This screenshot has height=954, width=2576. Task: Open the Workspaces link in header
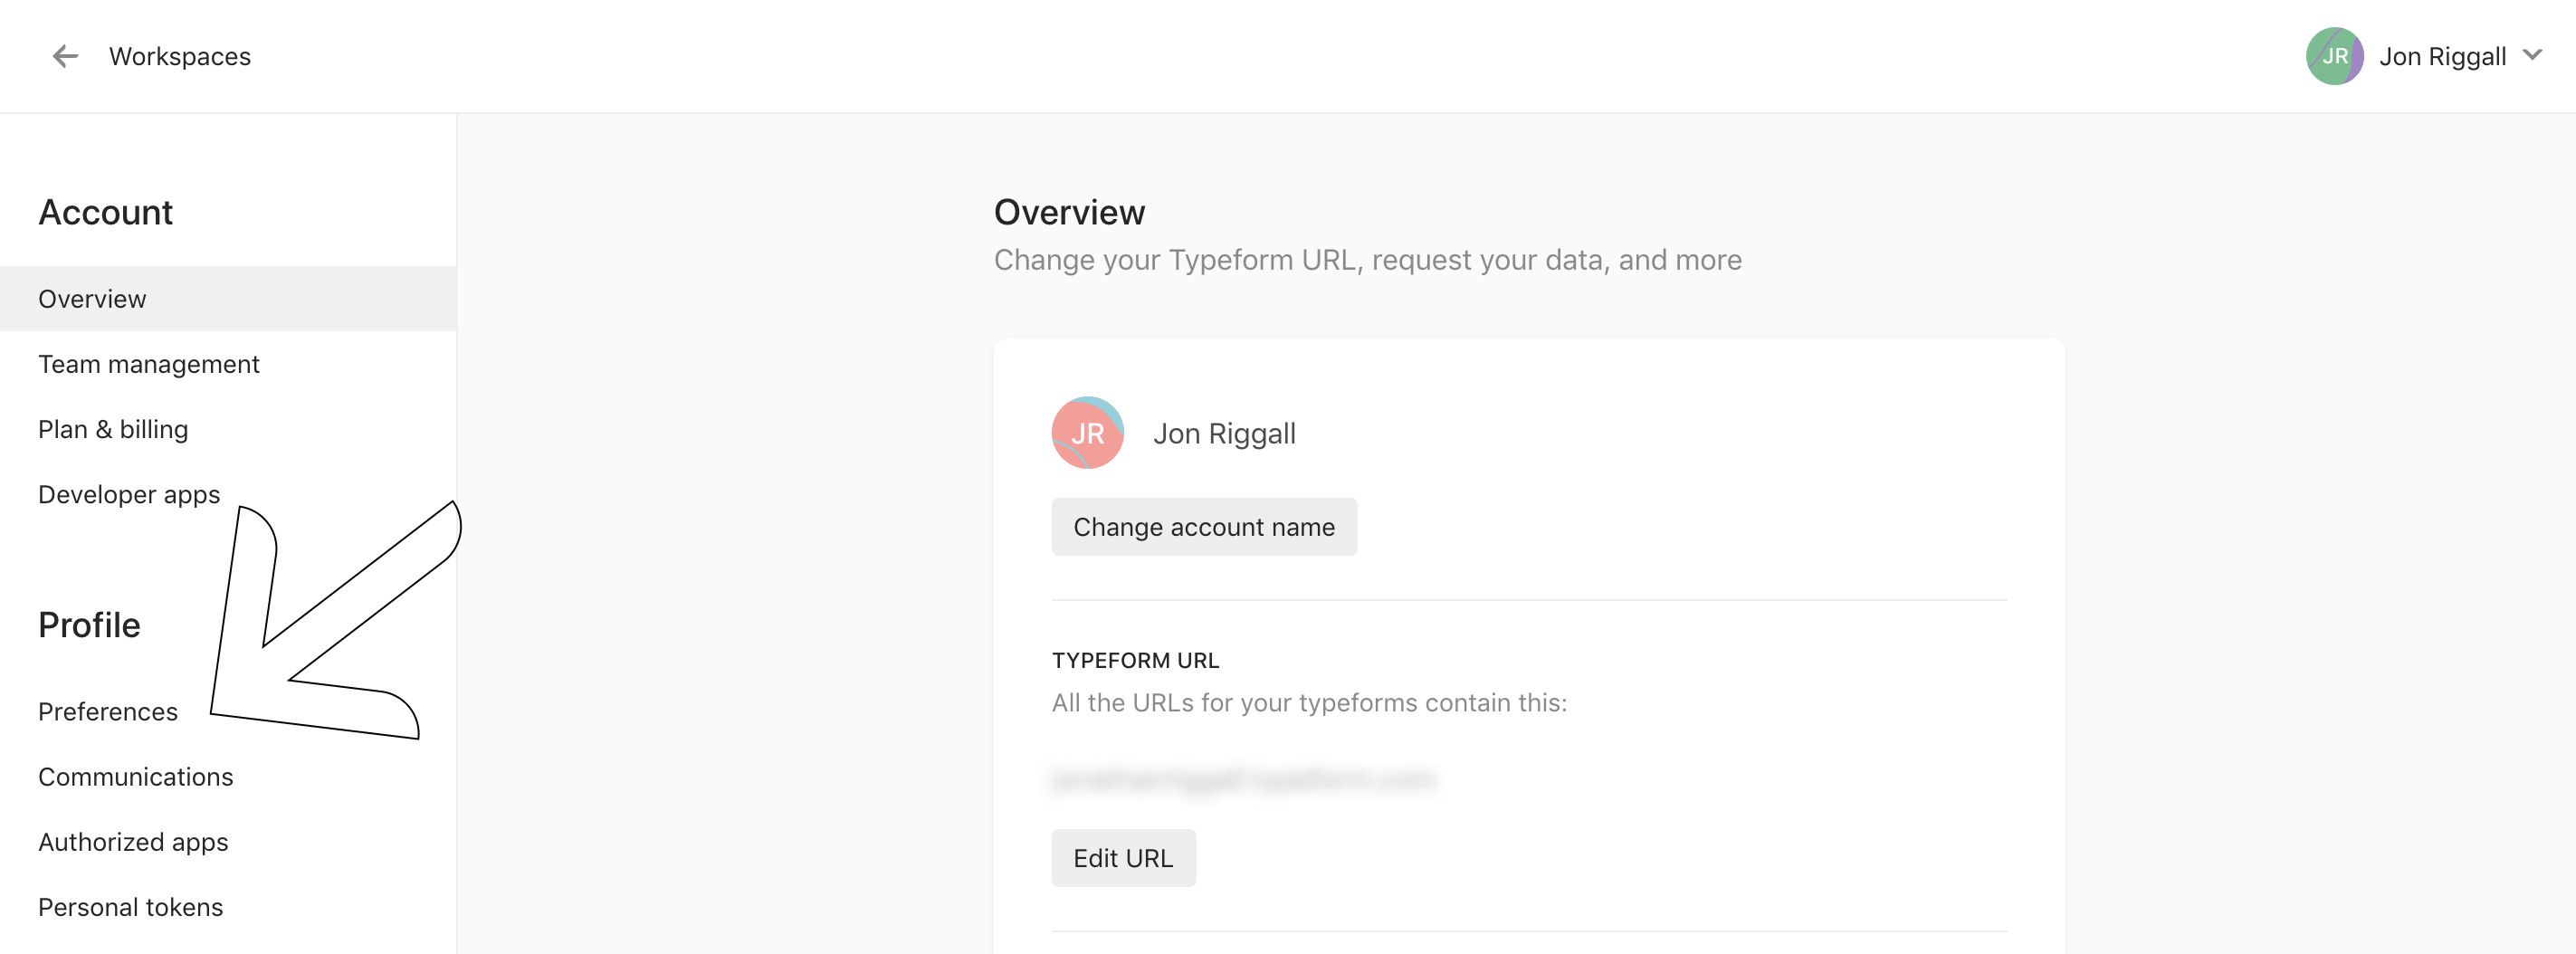180,56
